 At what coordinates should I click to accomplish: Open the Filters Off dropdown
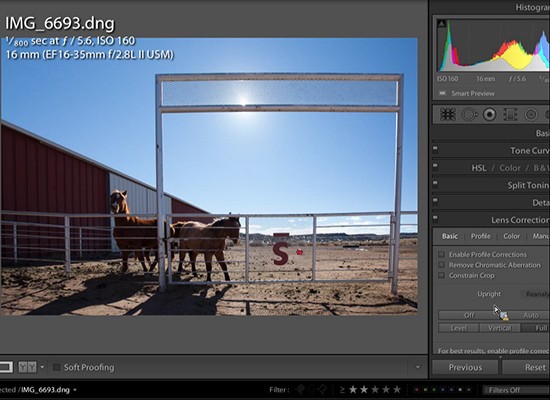point(516,390)
